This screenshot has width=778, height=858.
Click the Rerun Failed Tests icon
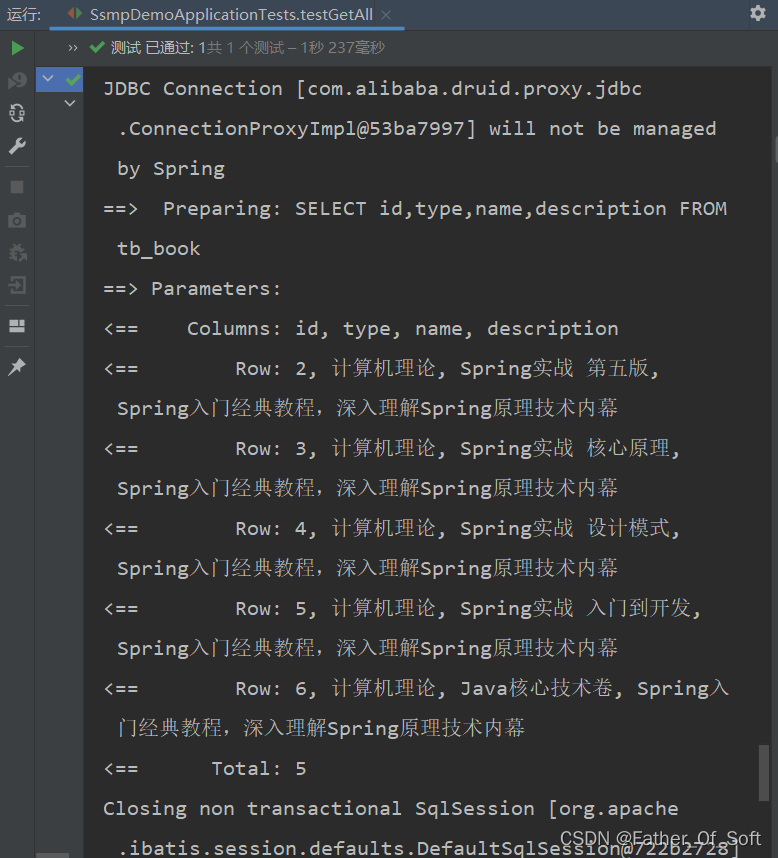coord(17,80)
